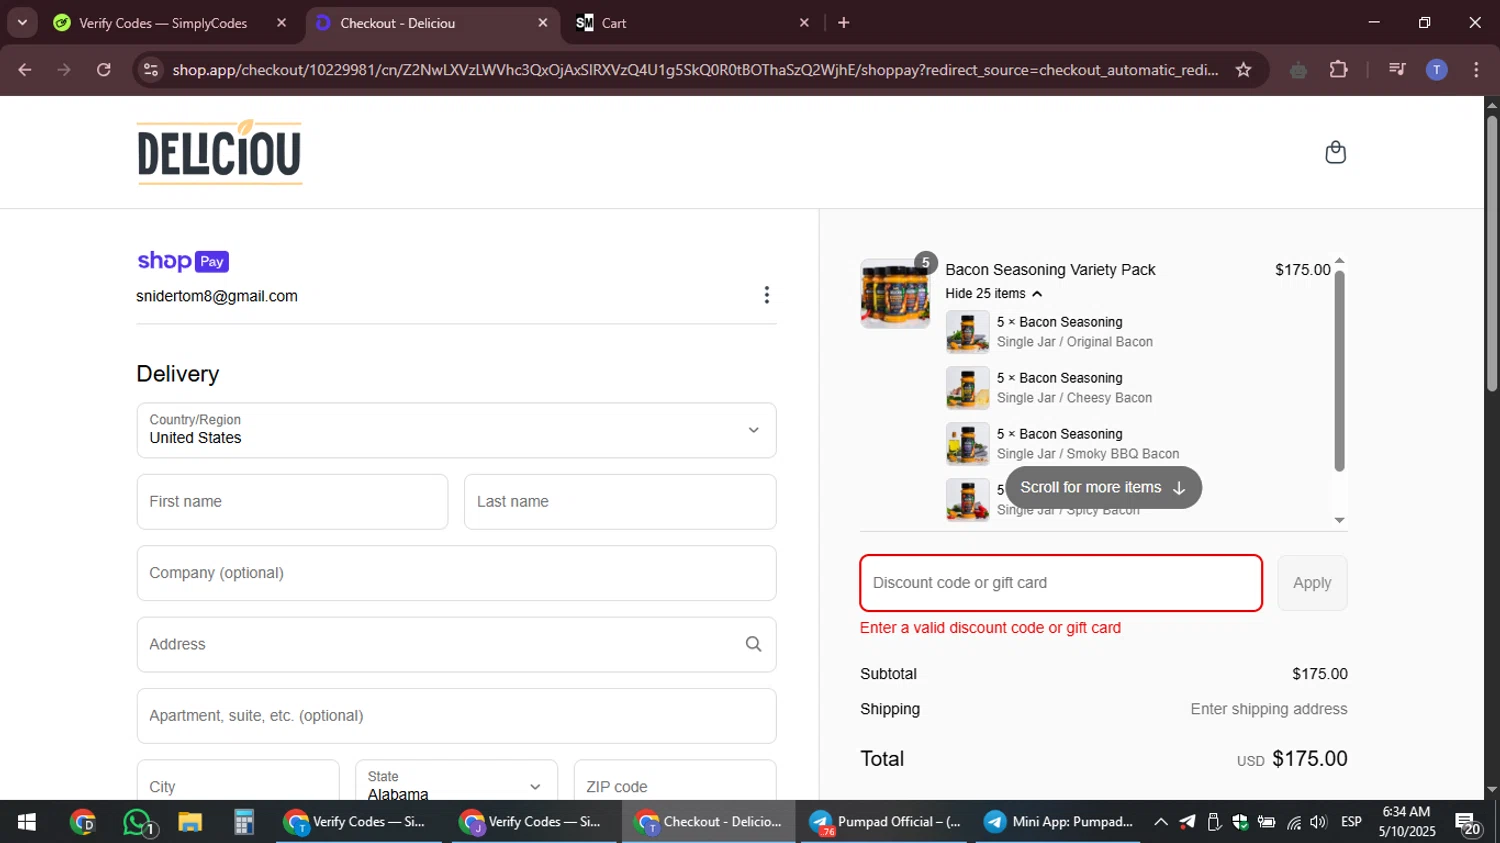Click the order summary scrollbar thumb
Viewport: 1500px width, 843px height.
click(1339, 370)
